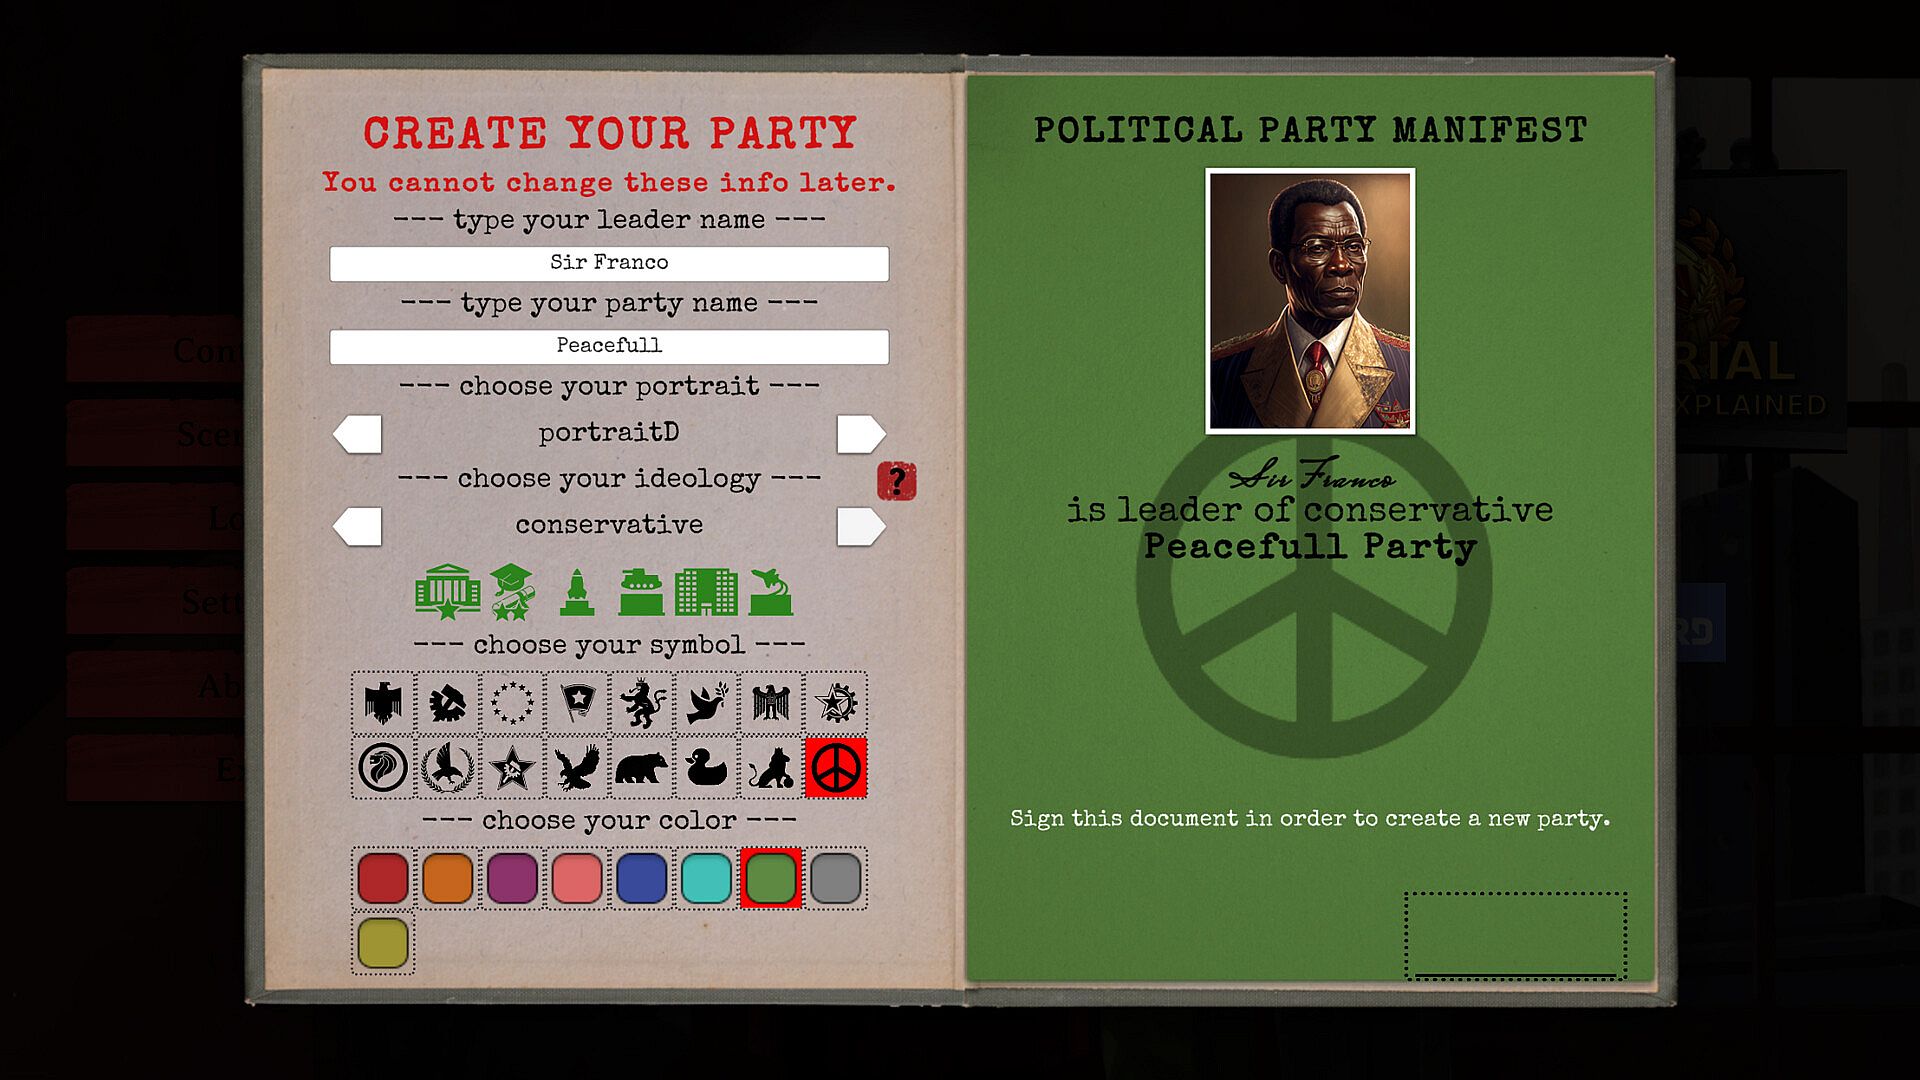Pick the eagle in laurel wreath symbol
Screen dimensions: 1920x1080
447,768
